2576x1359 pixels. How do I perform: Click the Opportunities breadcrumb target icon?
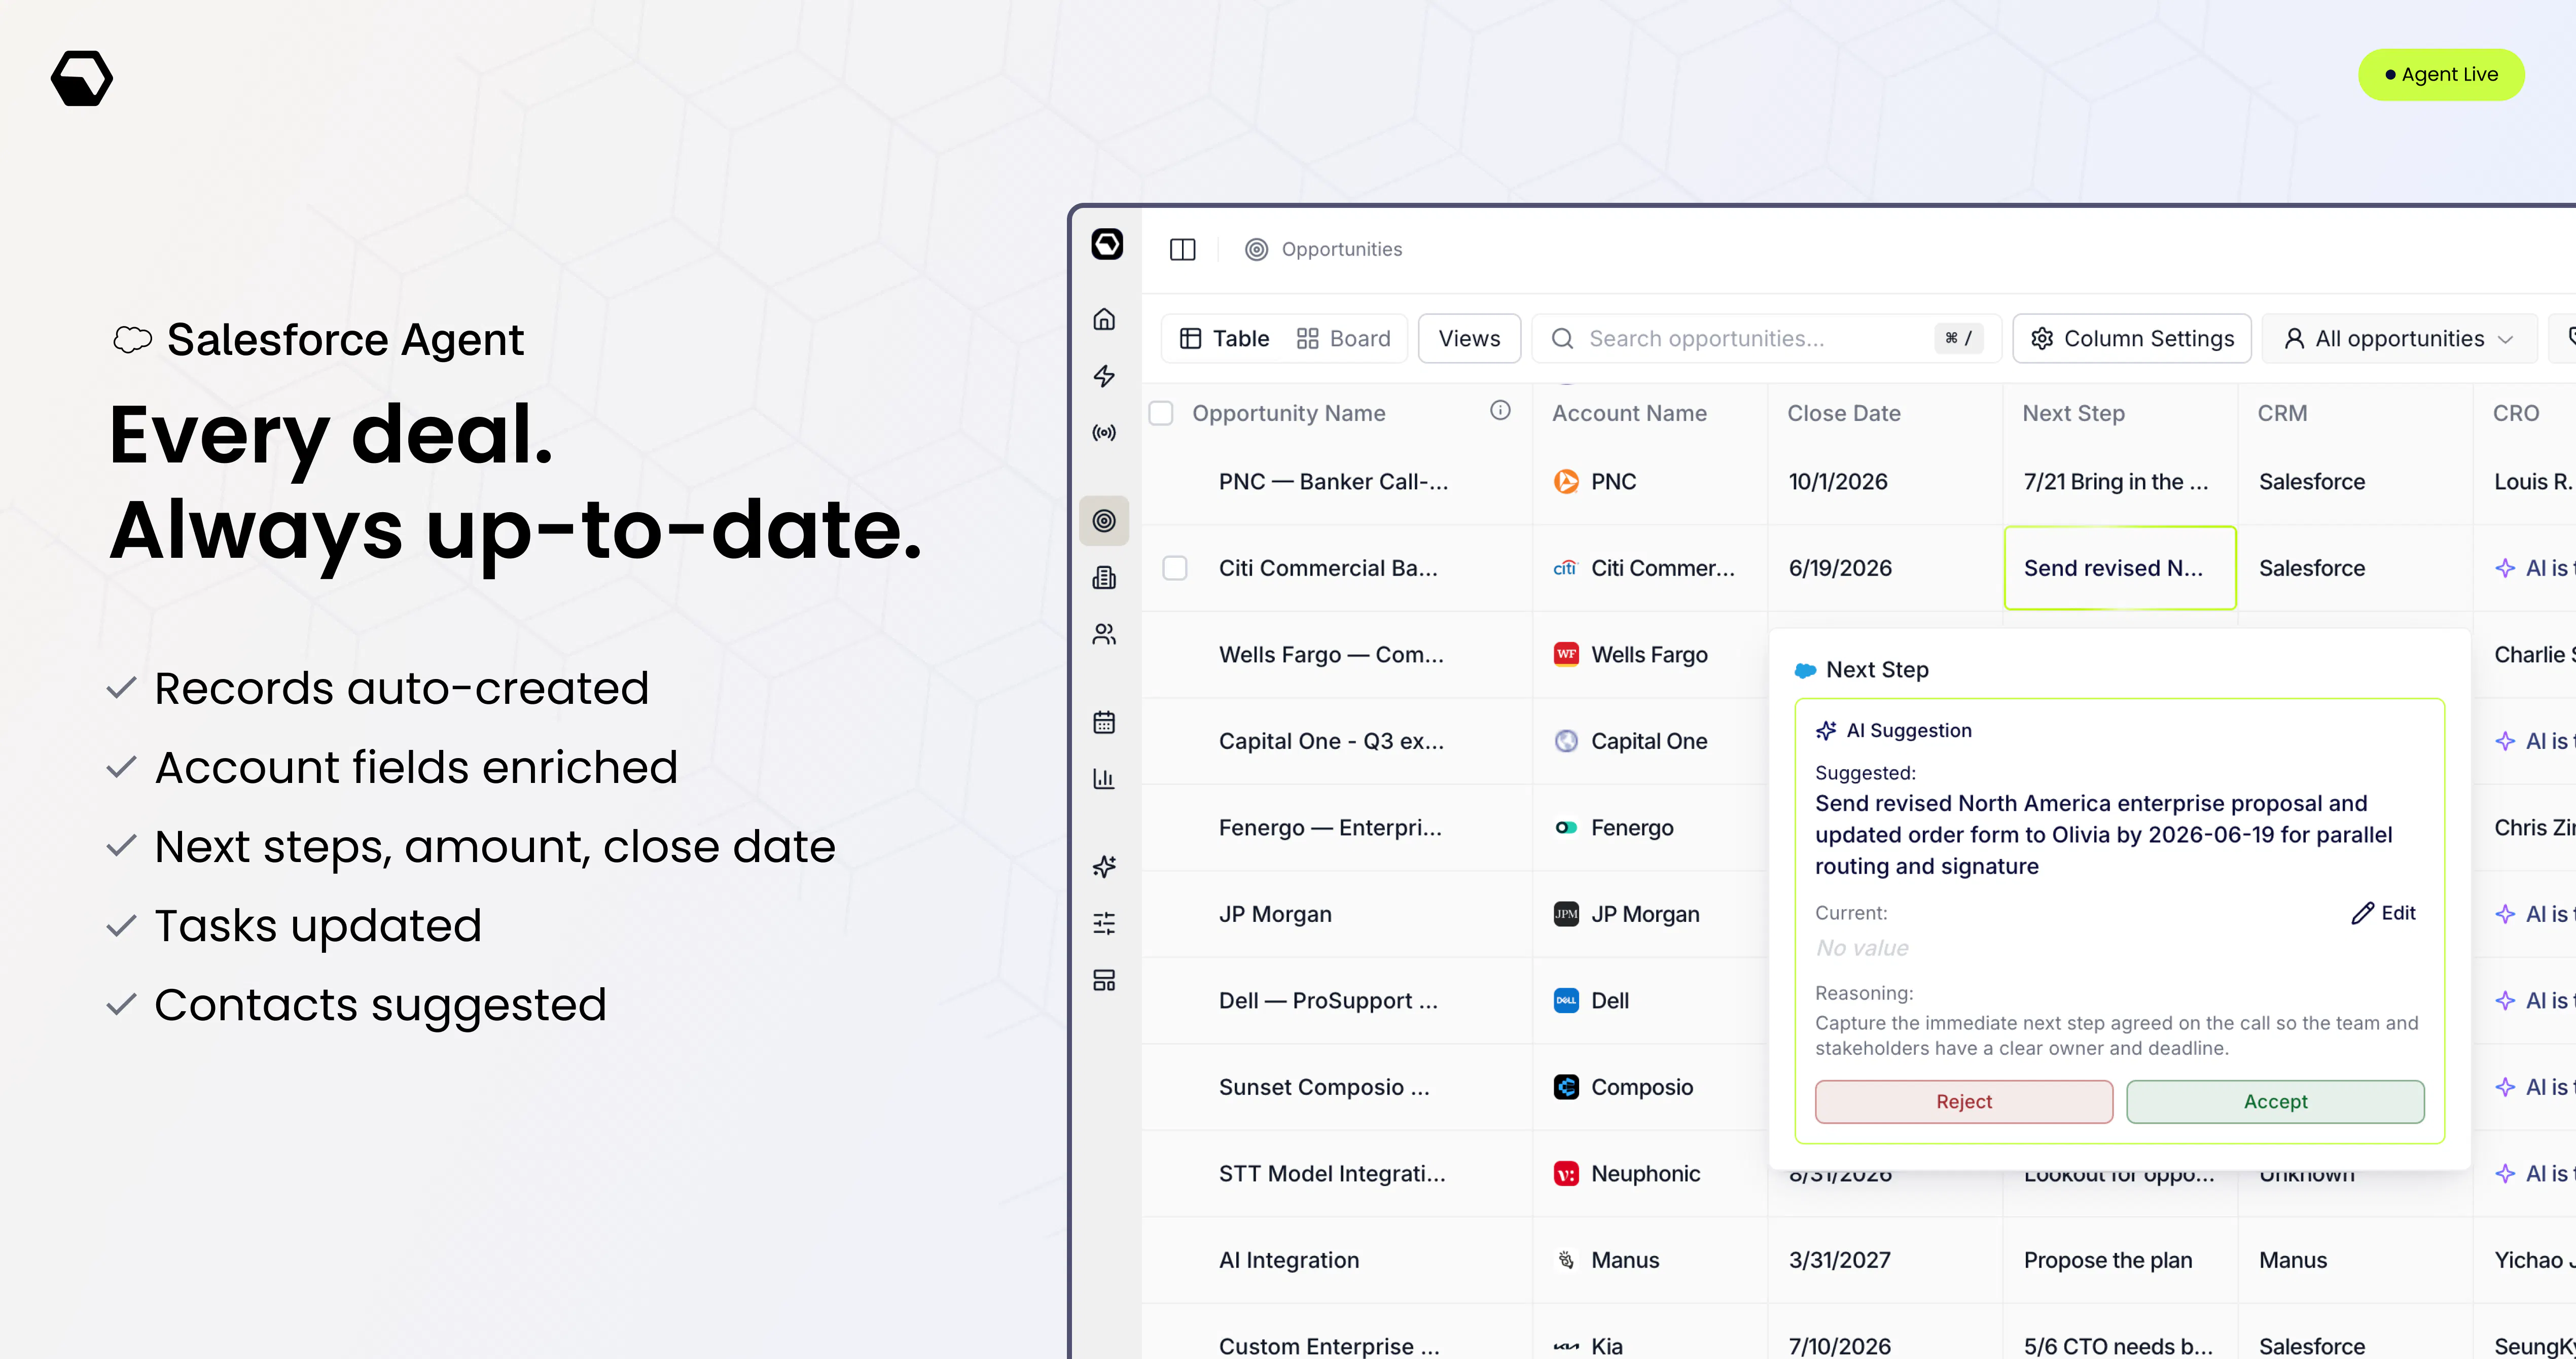point(1256,249)
